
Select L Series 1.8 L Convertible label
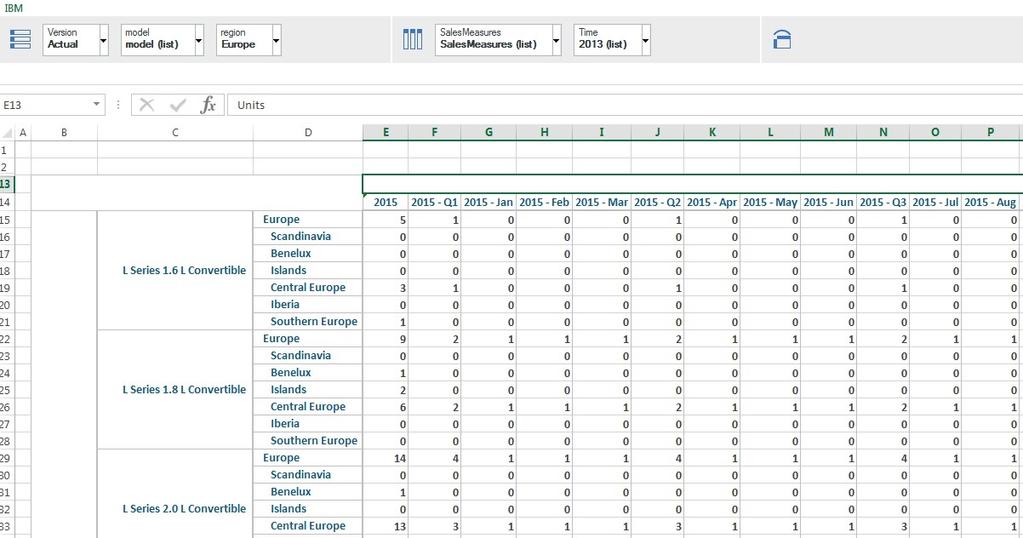[184, 389]
